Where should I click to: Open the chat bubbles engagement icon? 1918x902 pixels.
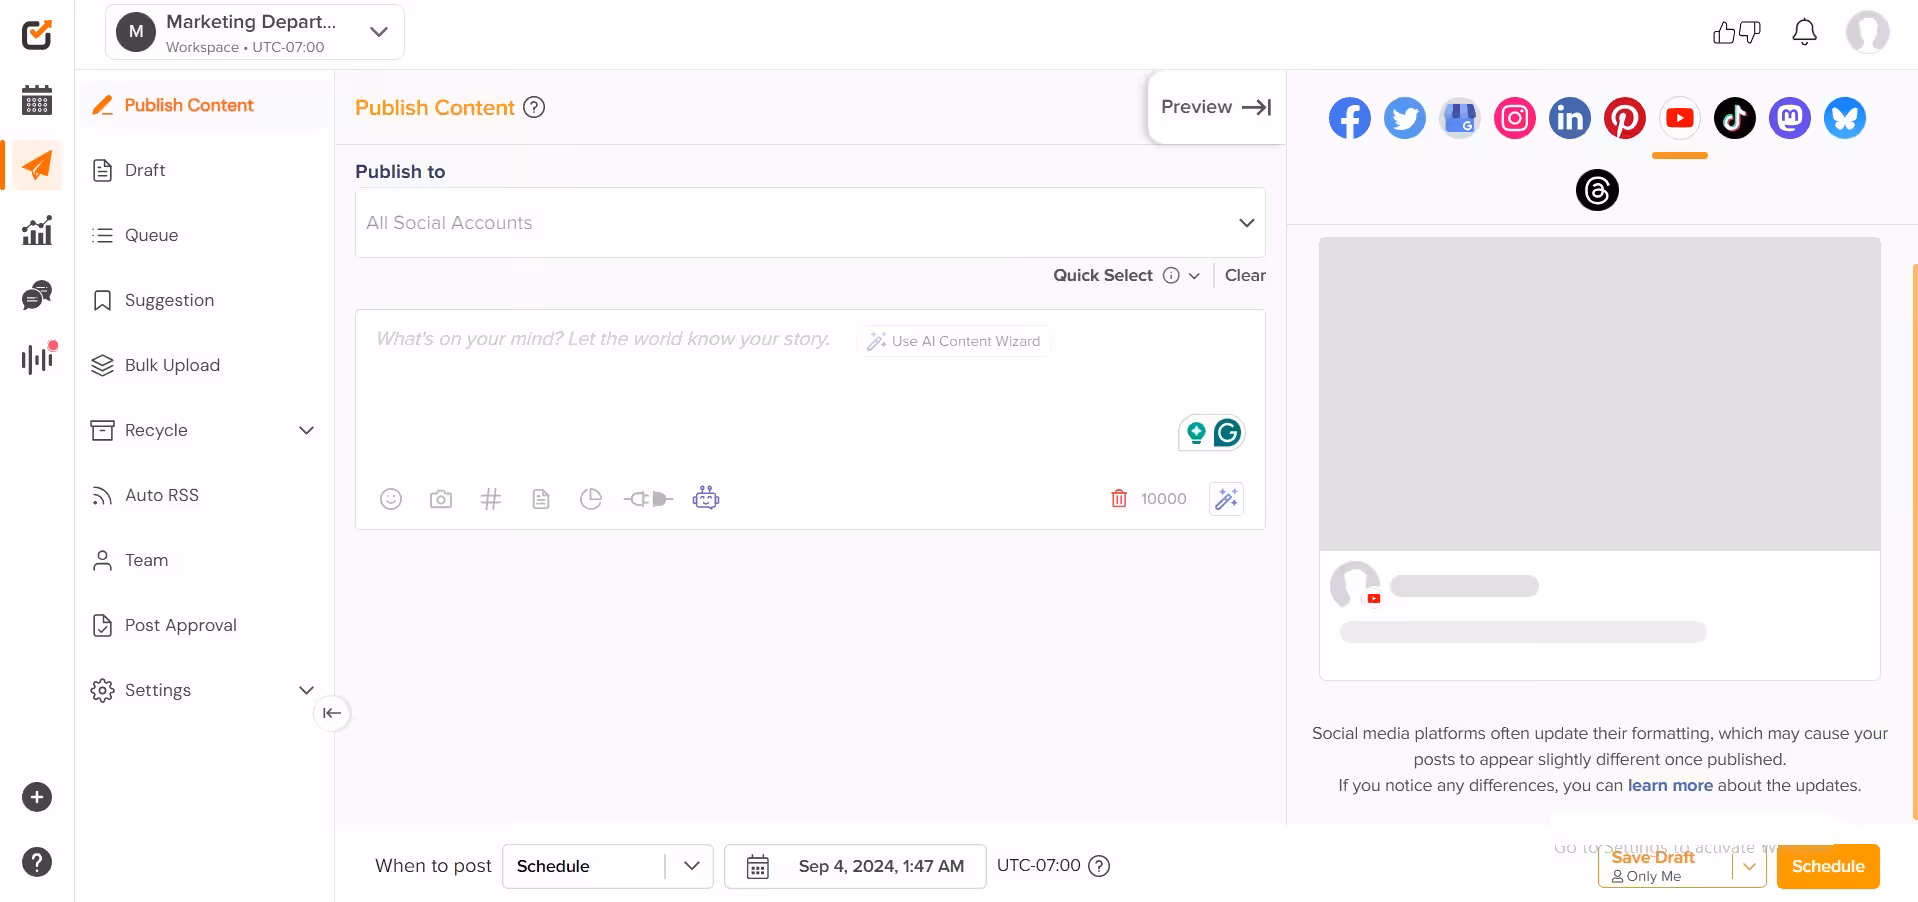tap(37, 295)
